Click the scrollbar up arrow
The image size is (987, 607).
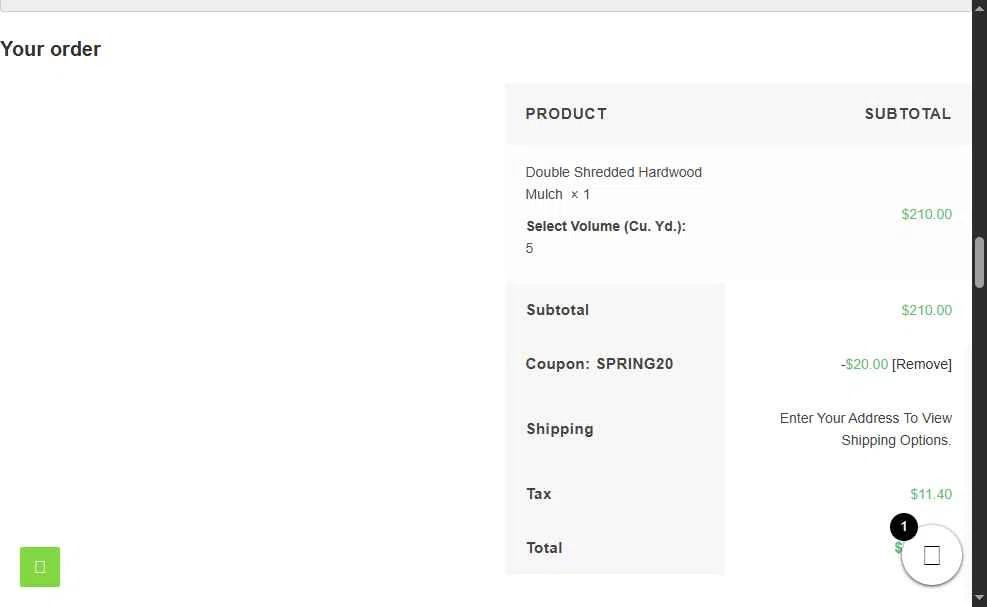pyautogui.click(x=979, y=7)
